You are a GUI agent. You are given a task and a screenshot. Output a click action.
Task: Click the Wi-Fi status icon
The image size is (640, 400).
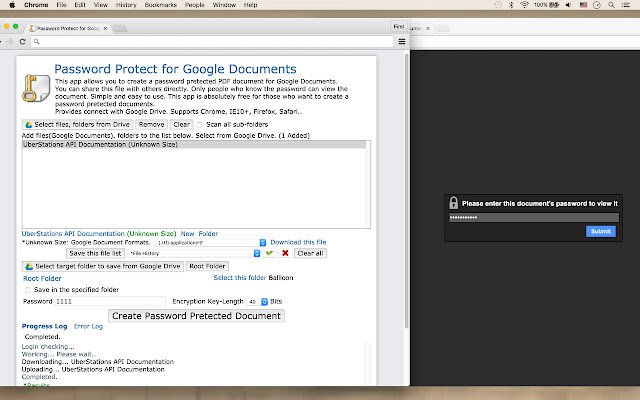point(524,5)
